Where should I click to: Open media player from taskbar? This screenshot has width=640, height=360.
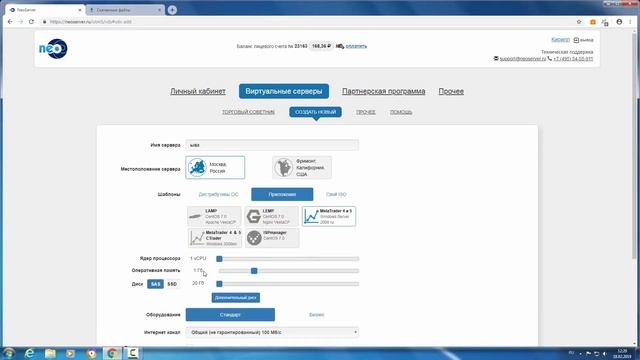71,353
